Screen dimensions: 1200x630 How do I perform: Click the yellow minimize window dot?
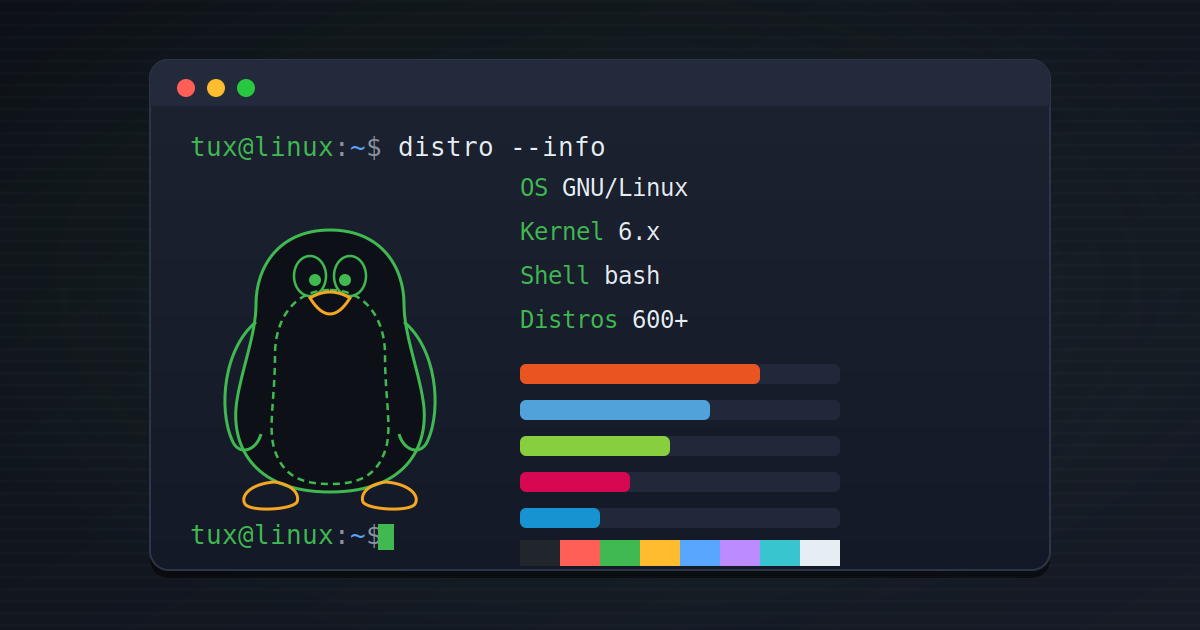pyautogui.click(x=216, y=88)
